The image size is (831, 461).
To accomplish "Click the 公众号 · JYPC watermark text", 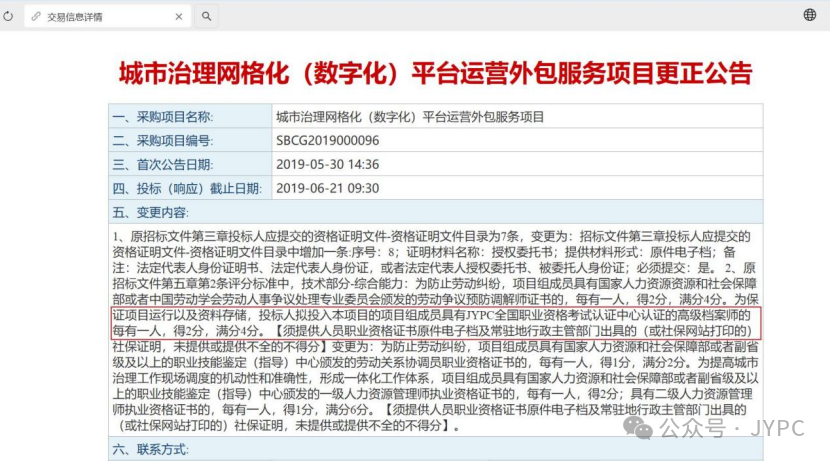I will (724, 429).
